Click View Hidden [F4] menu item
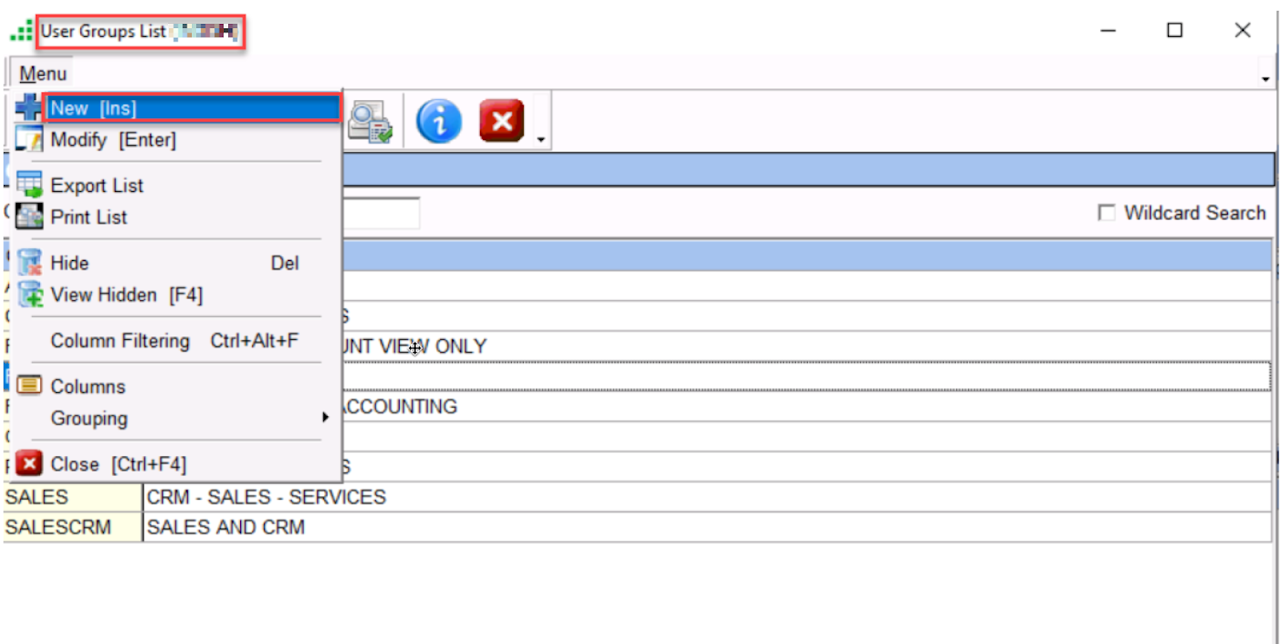 point(126,295)
